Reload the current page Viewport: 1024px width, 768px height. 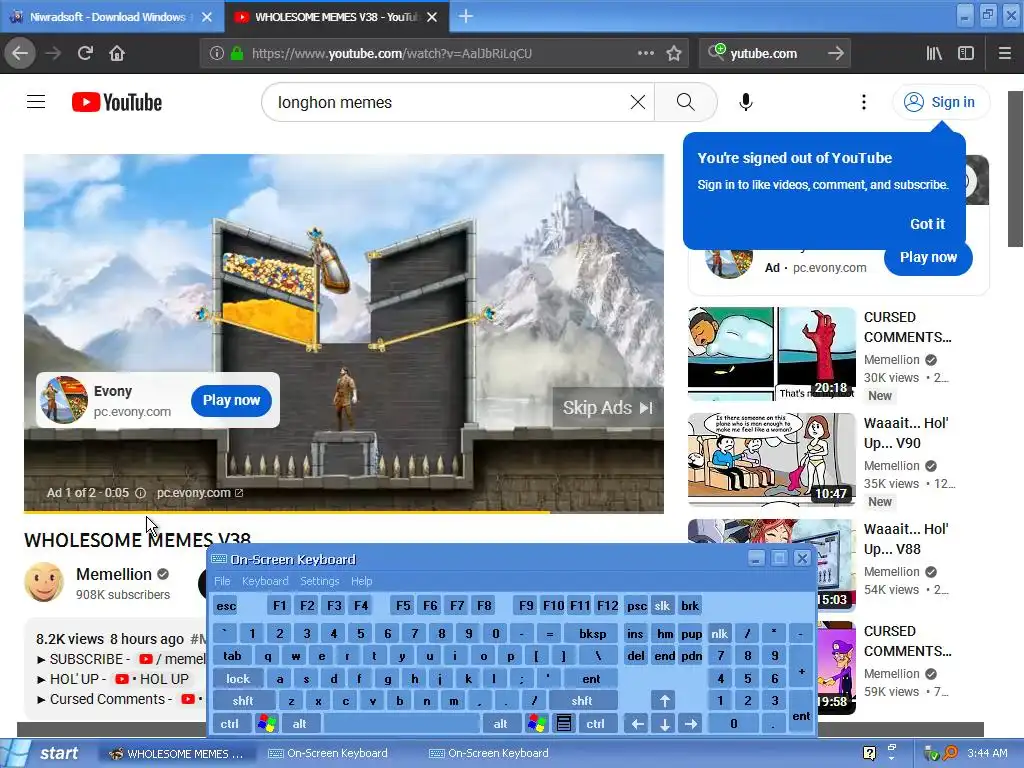pos(85,53)
